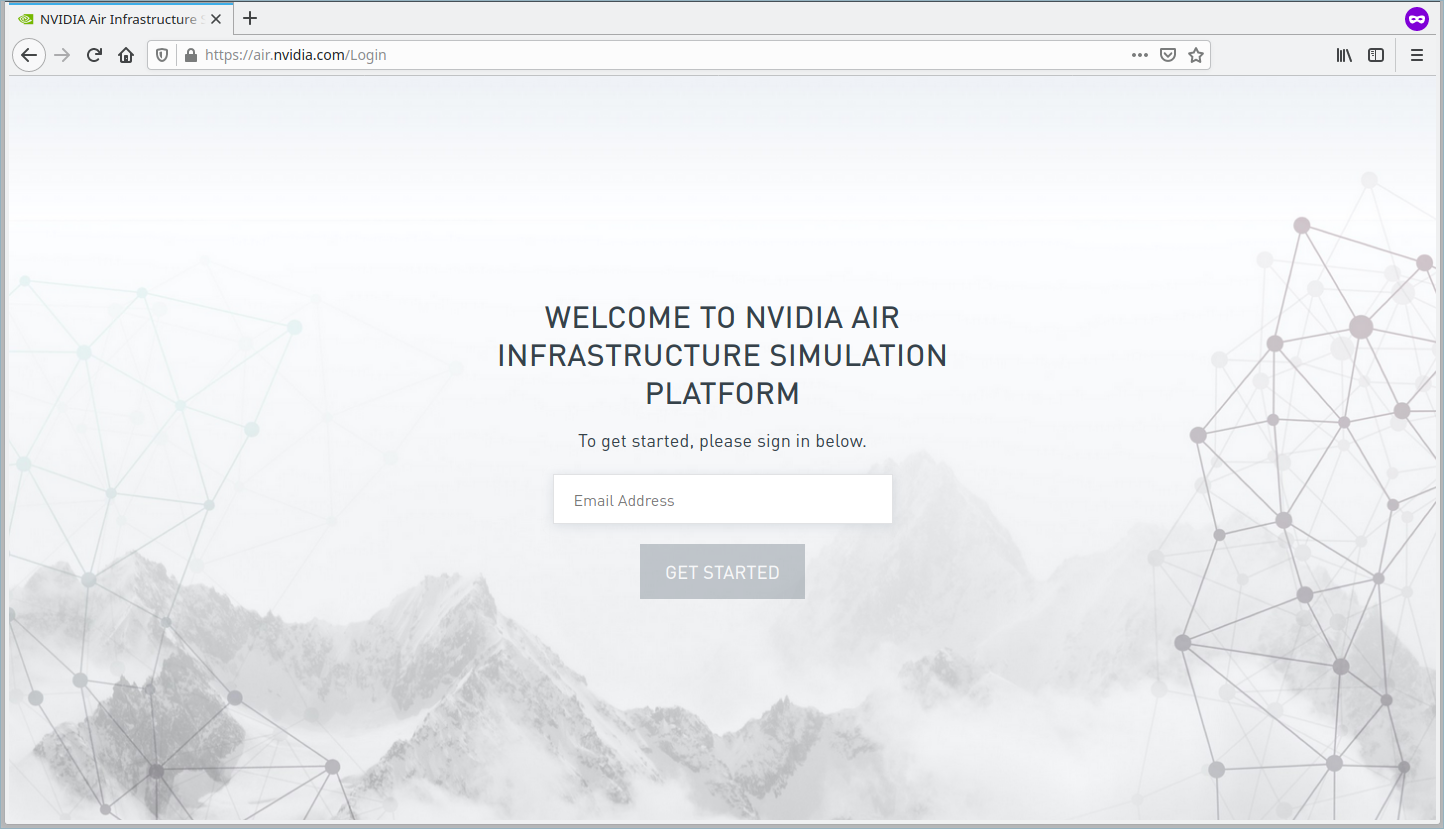Viewport: 1444px width, 829px height.
Task: Open page actions ellipsis menu
Action: click(x=1139, y=55)
